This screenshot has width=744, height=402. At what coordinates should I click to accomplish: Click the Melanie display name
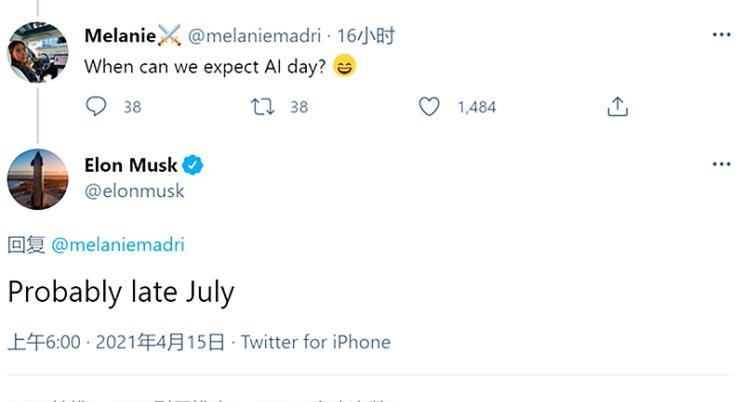120,36
